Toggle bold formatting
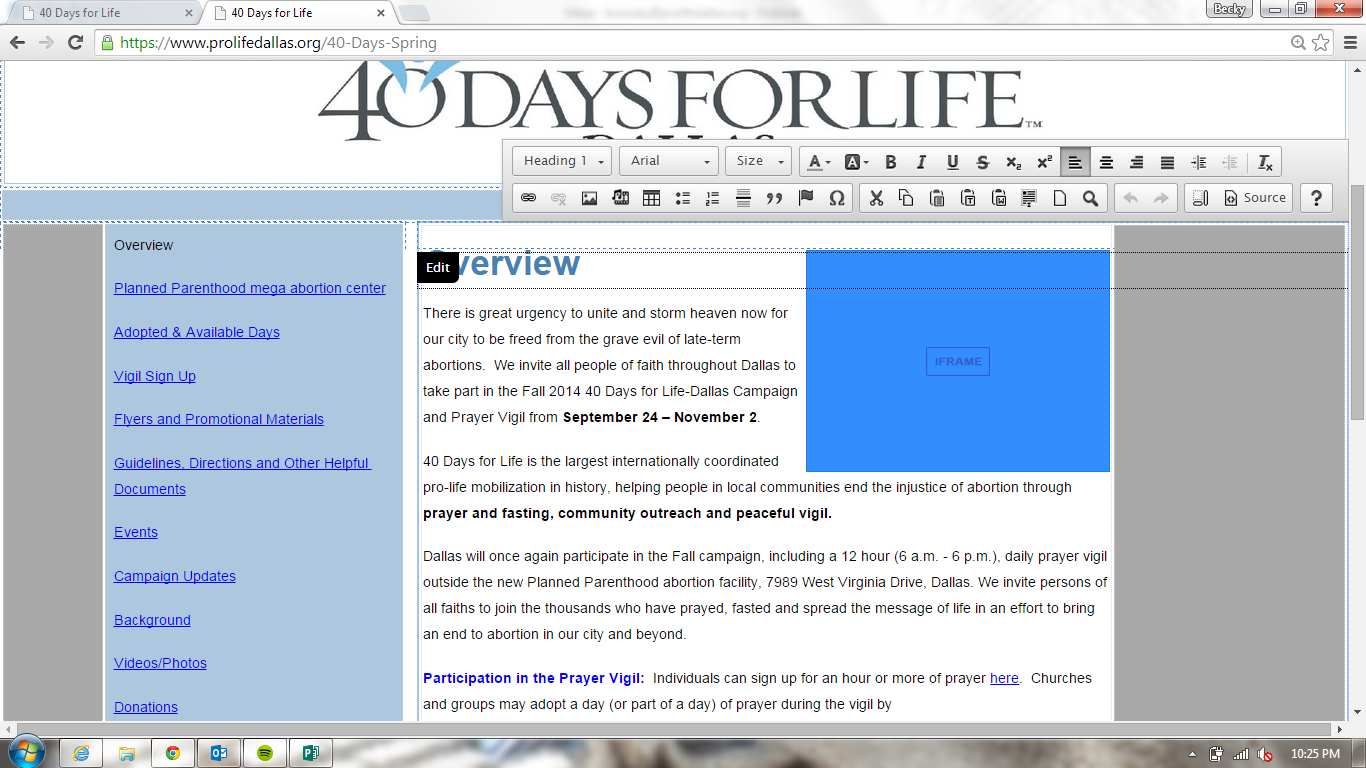 tap(891, 162)
